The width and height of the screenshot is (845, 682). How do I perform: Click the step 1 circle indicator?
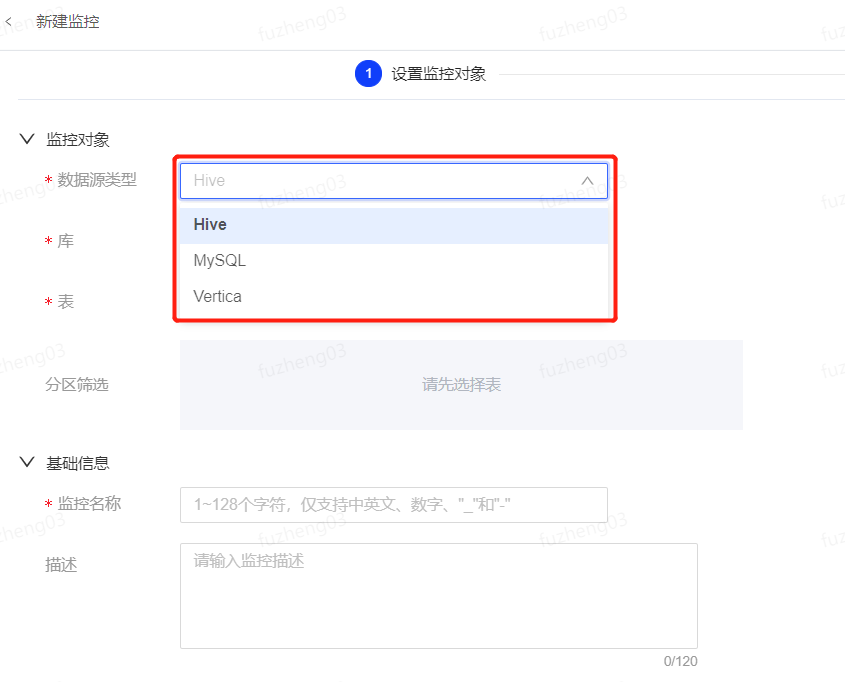368,74
